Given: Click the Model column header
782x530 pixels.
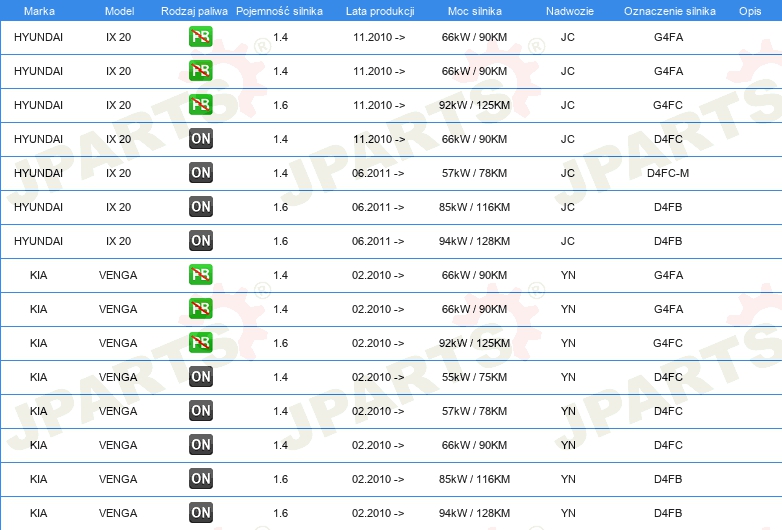Looking at the screenshot, I should tap(119, 10).
